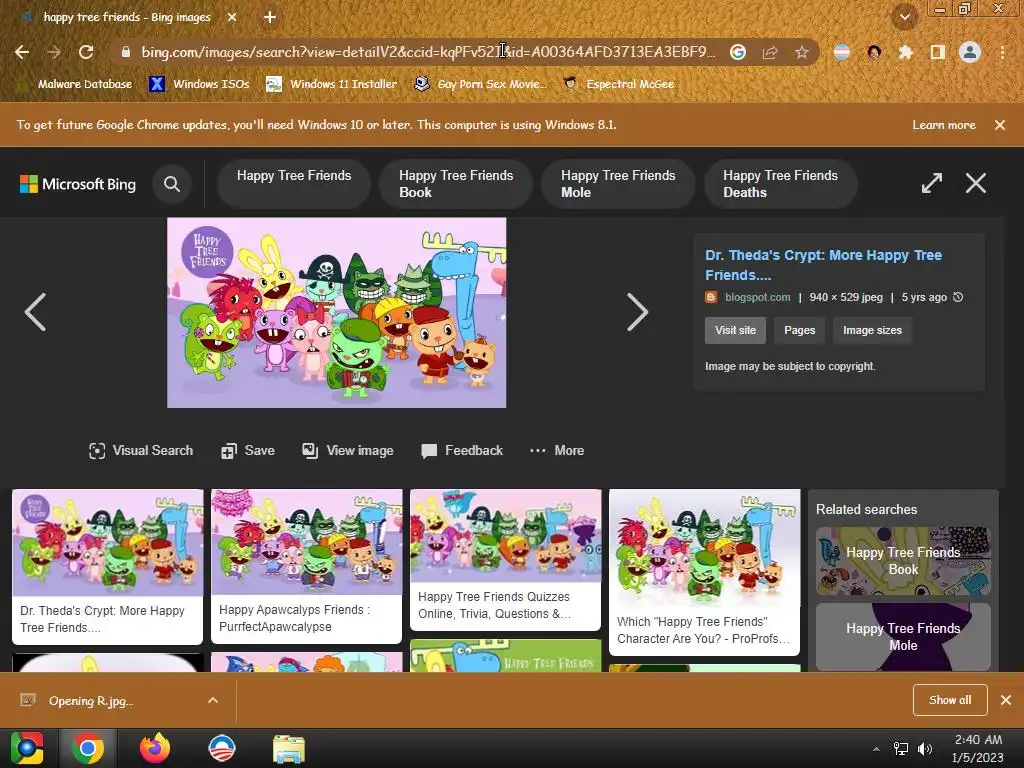Click the Opening R.jpg download item
This screenshot has width=1024, height=768.
pos(91,701)
